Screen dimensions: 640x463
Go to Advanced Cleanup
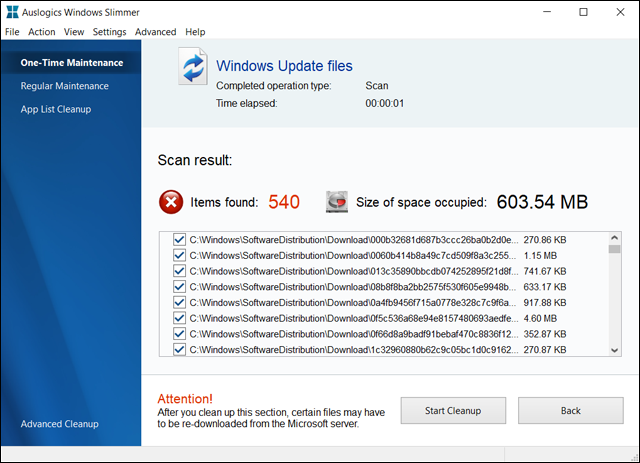click(x=60, y=424)
